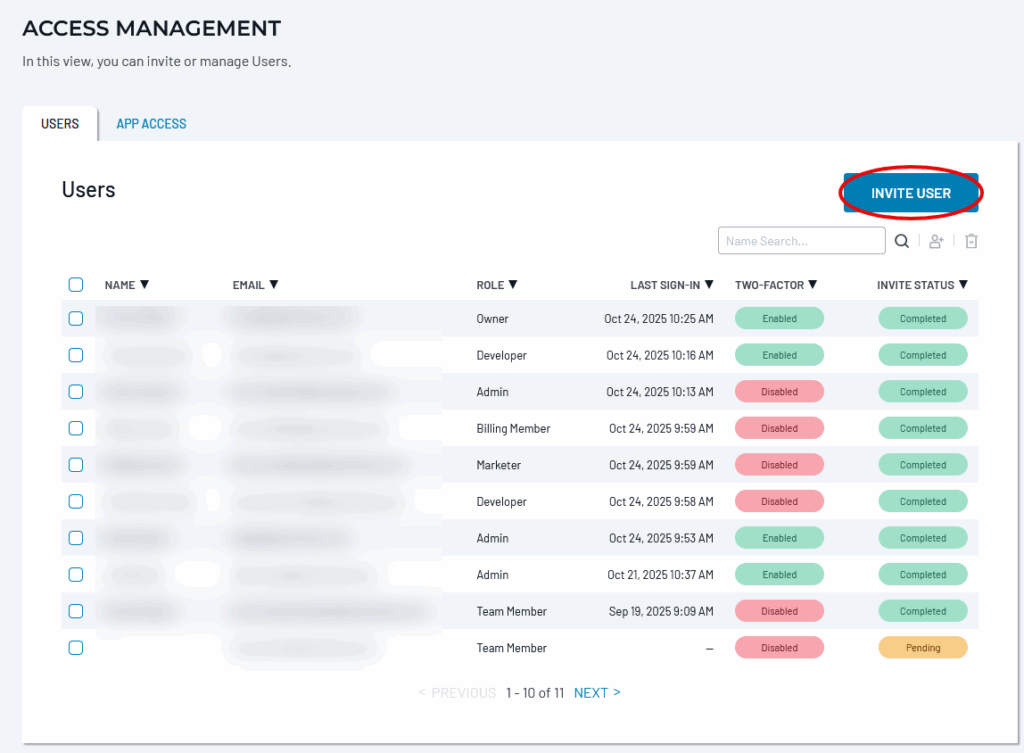Sort by the INVITE STATUS column header
This screenshot has height=753, width=1024.
tap(922, 285)
